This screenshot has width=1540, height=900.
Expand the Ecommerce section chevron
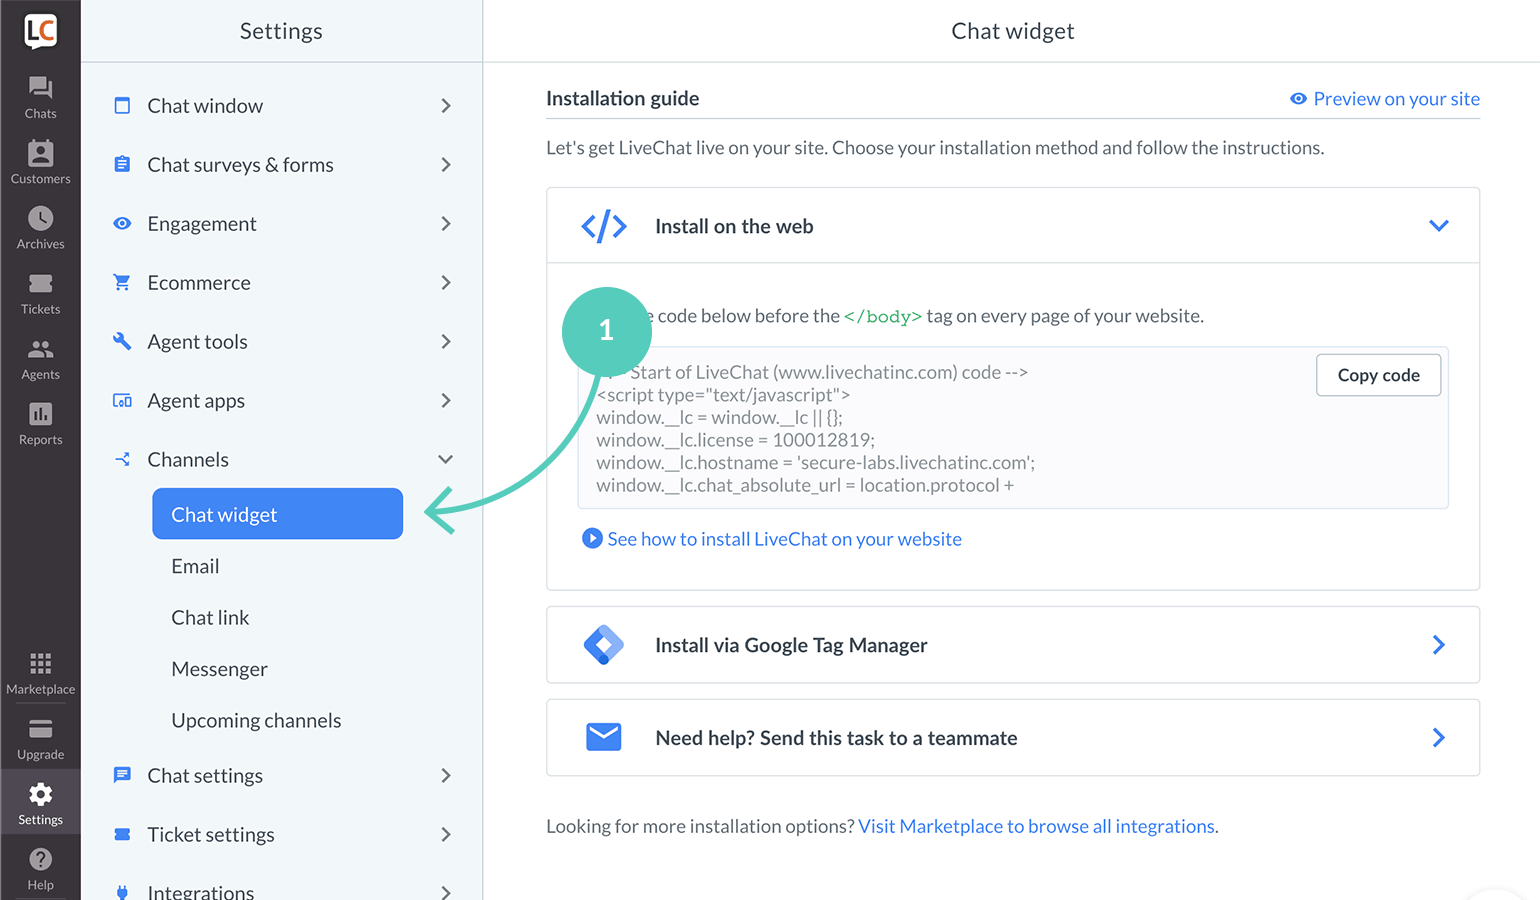pyautogui.click(x=446, y=282)
